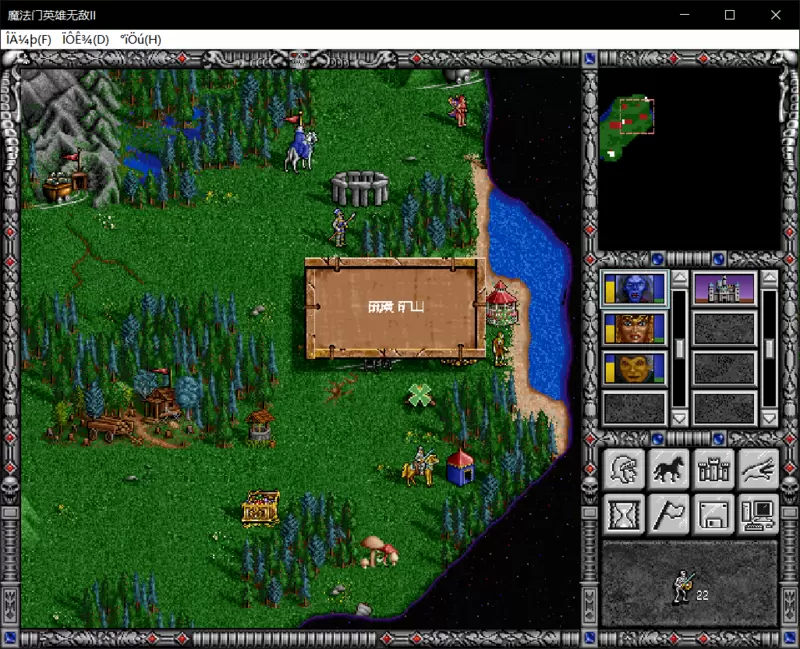Click the hero list scrollbar handle
The width and height of the screenshot is (800, 649).
tap(679, 349)
